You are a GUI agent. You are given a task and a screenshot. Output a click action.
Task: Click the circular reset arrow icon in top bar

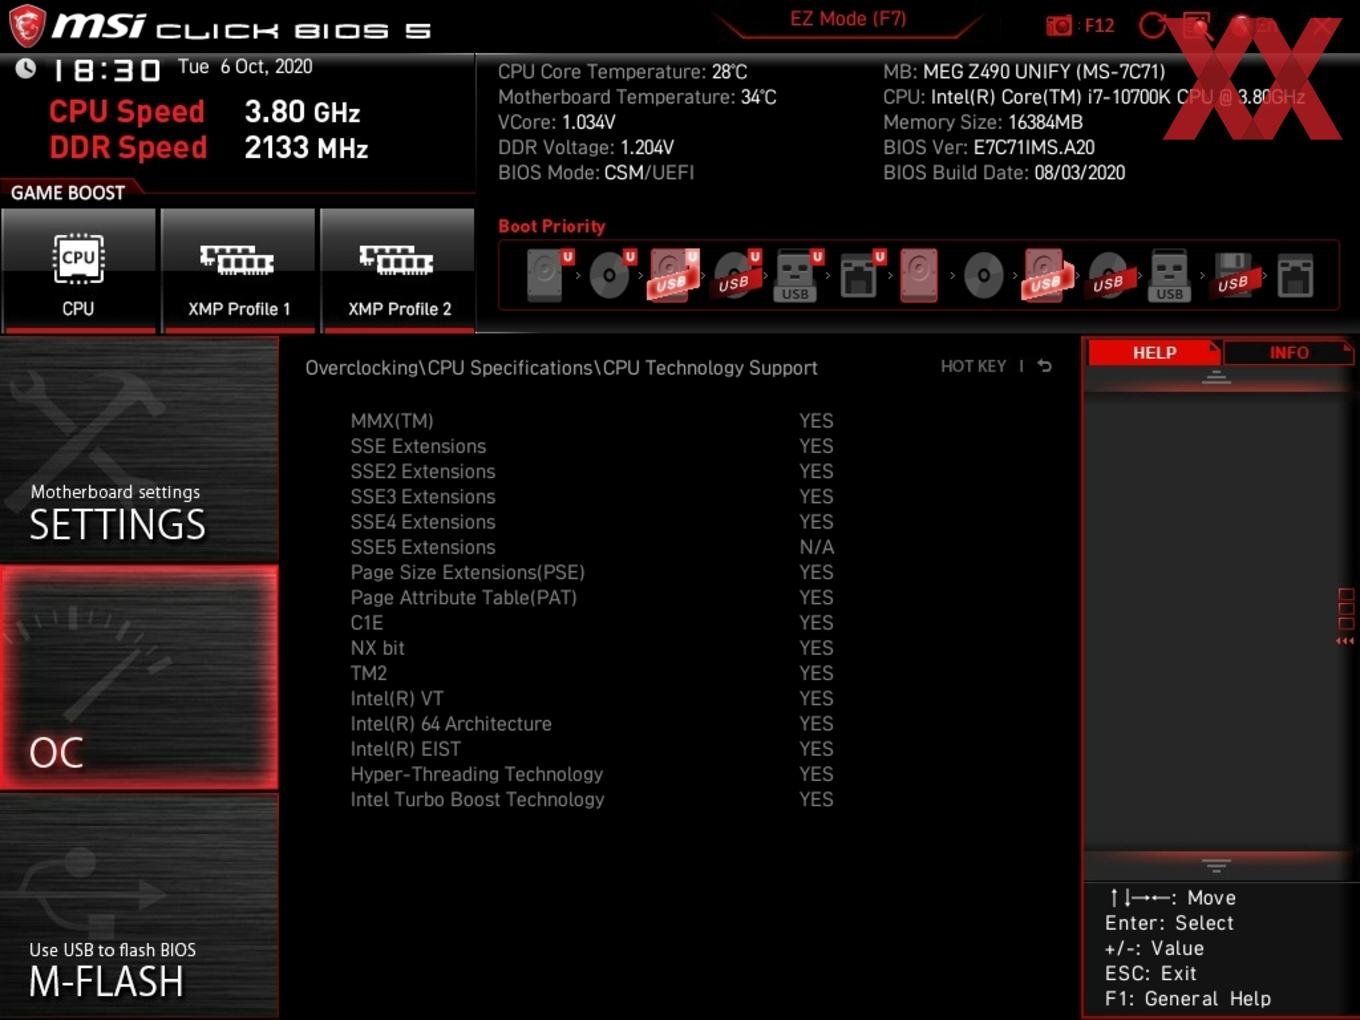click(1153, 25)
